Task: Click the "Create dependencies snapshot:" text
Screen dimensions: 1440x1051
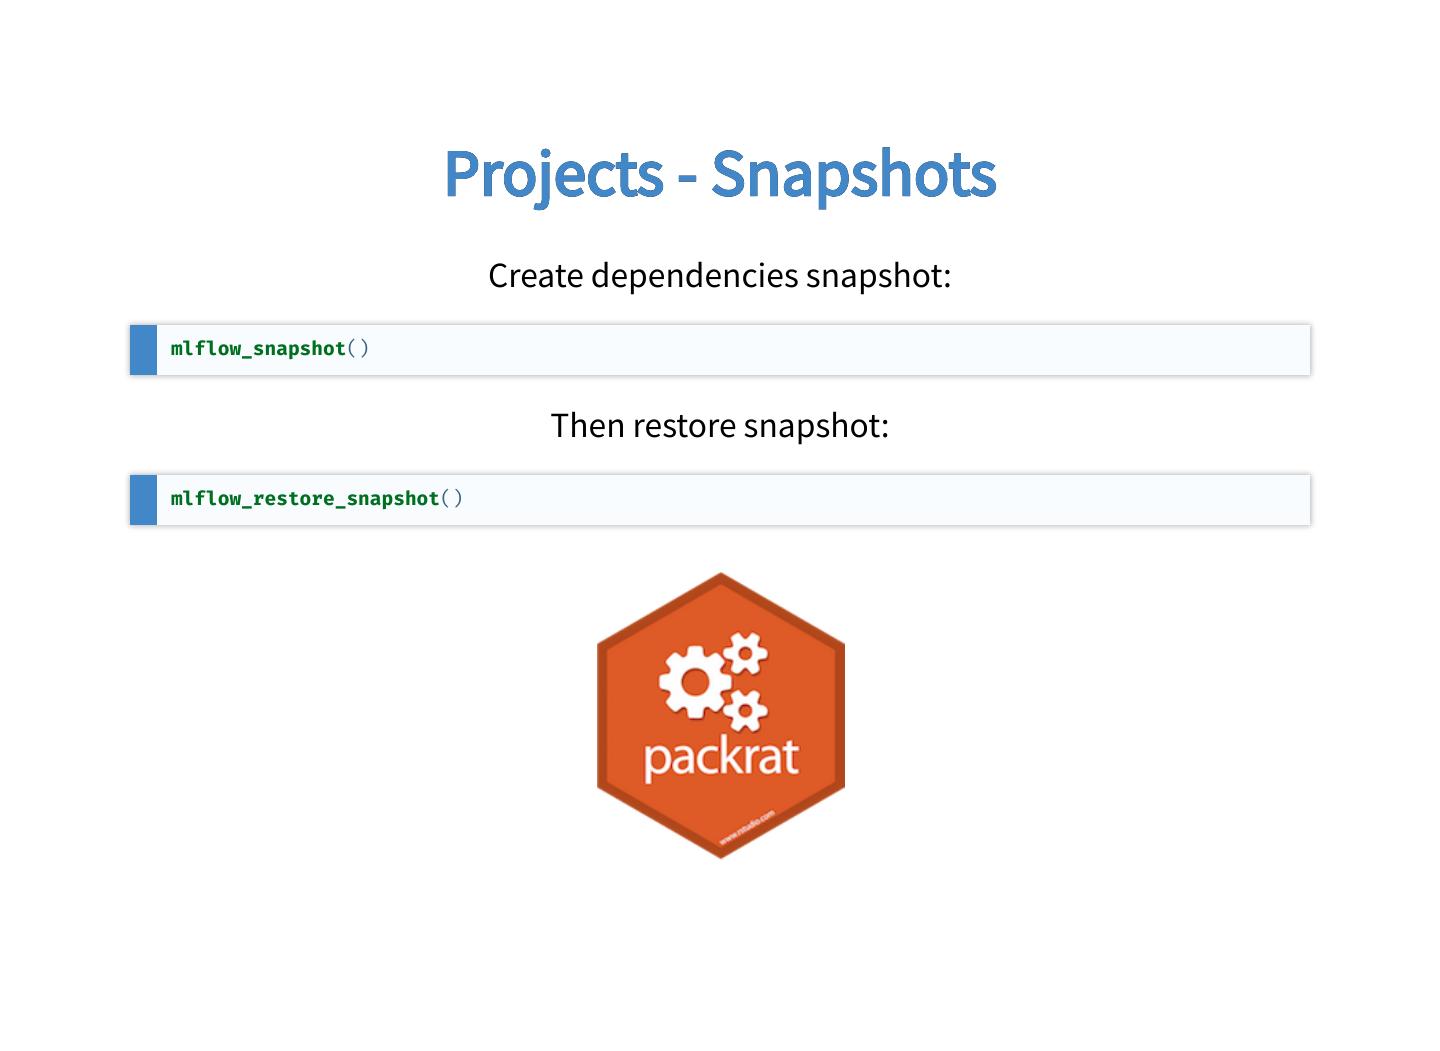Action: coord(720,275)
